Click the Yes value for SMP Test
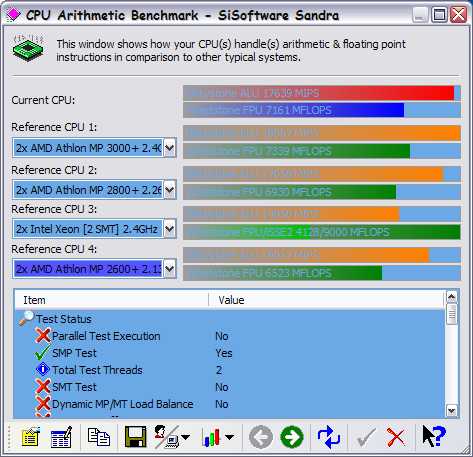Screen dimensions: 473x457 [x=224, y=353]
